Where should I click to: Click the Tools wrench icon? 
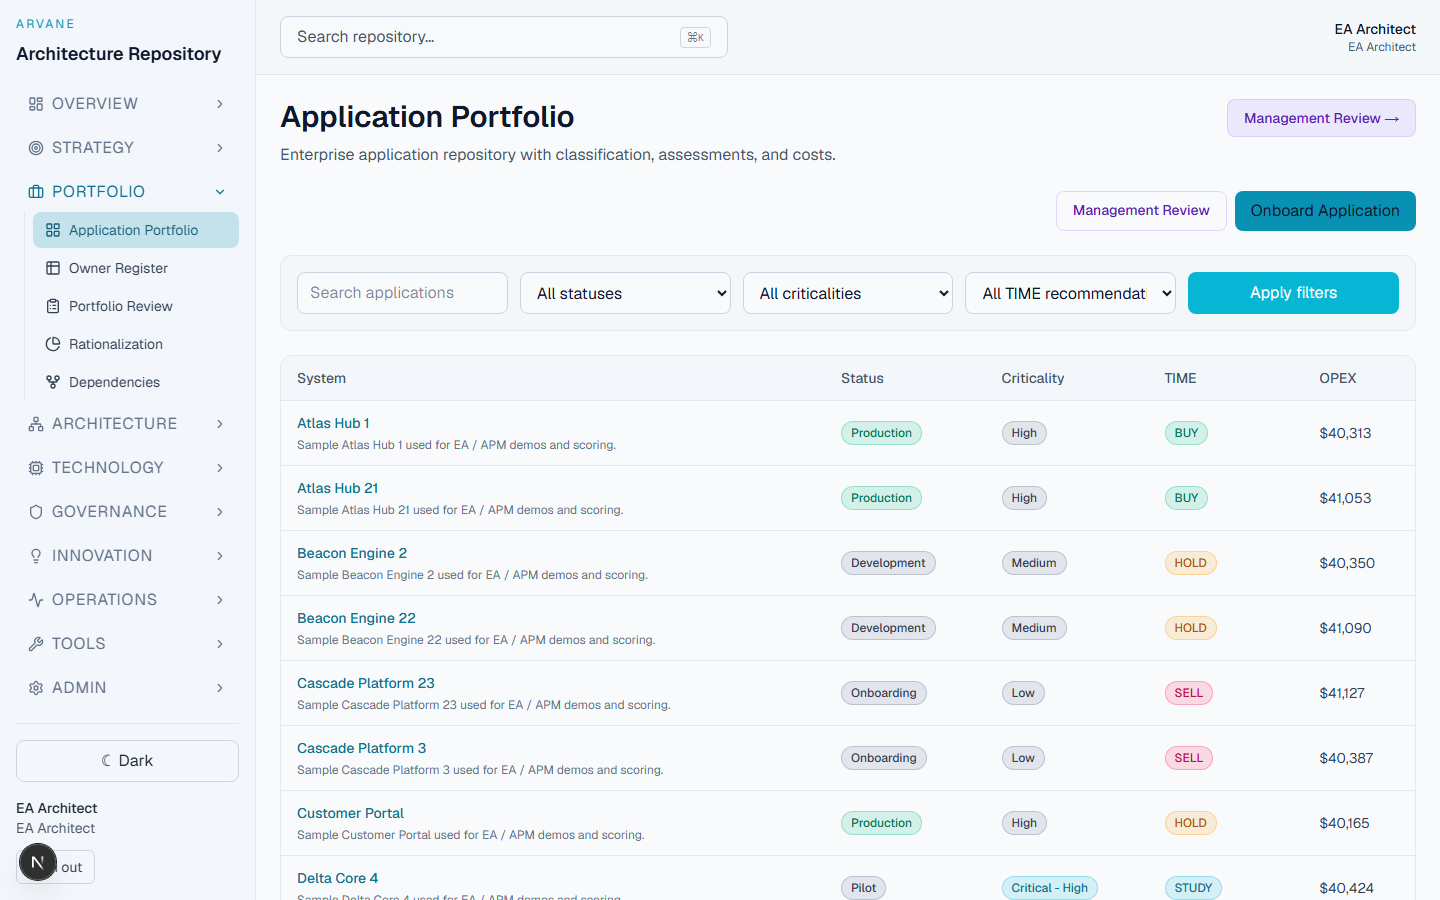(36, 644)
